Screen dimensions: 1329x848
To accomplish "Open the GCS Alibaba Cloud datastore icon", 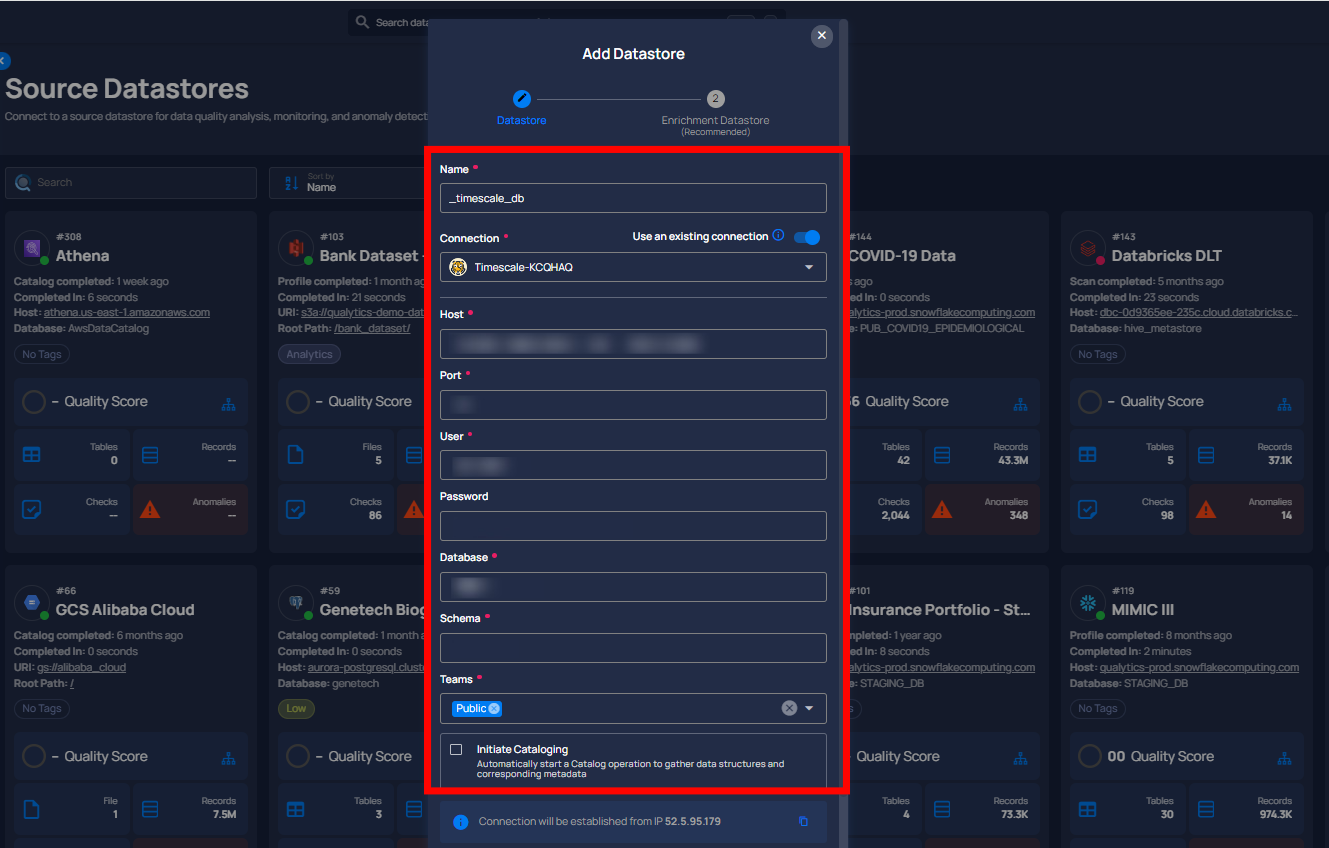I will (32, 602).
